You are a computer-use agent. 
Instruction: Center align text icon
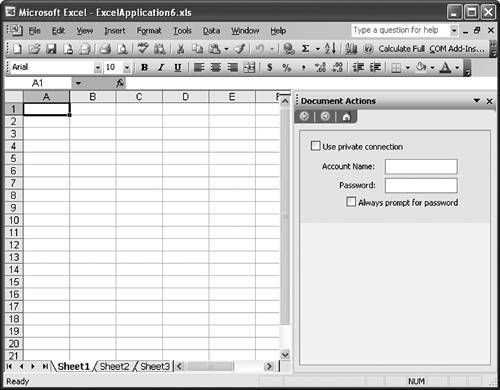(216, 67)
